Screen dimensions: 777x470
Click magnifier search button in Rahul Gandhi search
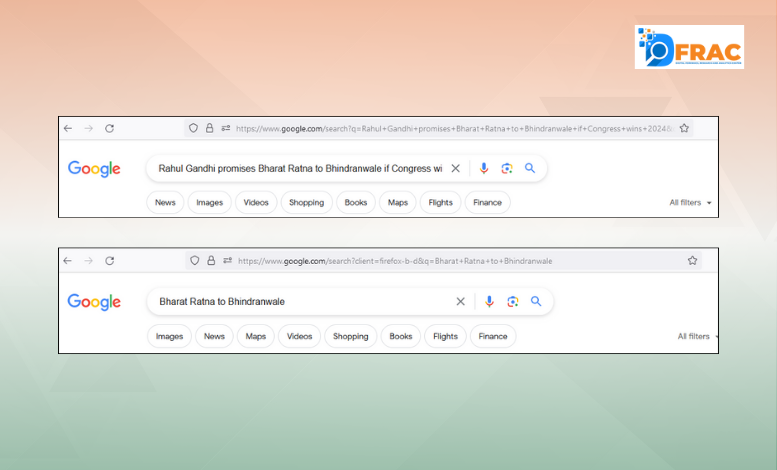[530, 168]
